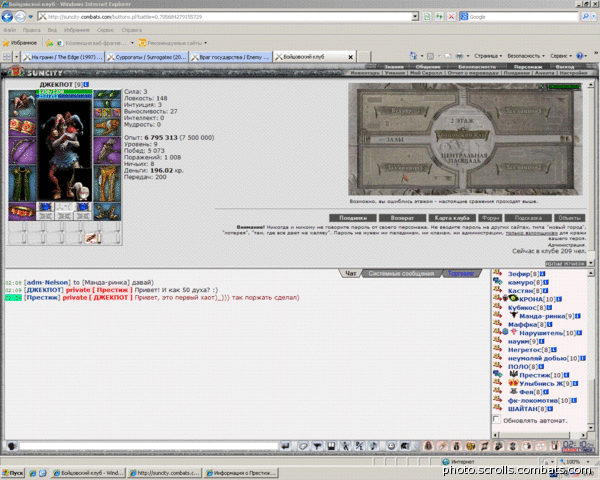Viewport: 600px width, 480px height.
Task: Open the Настройки link in game menu
Action: [x=573, y=73]
